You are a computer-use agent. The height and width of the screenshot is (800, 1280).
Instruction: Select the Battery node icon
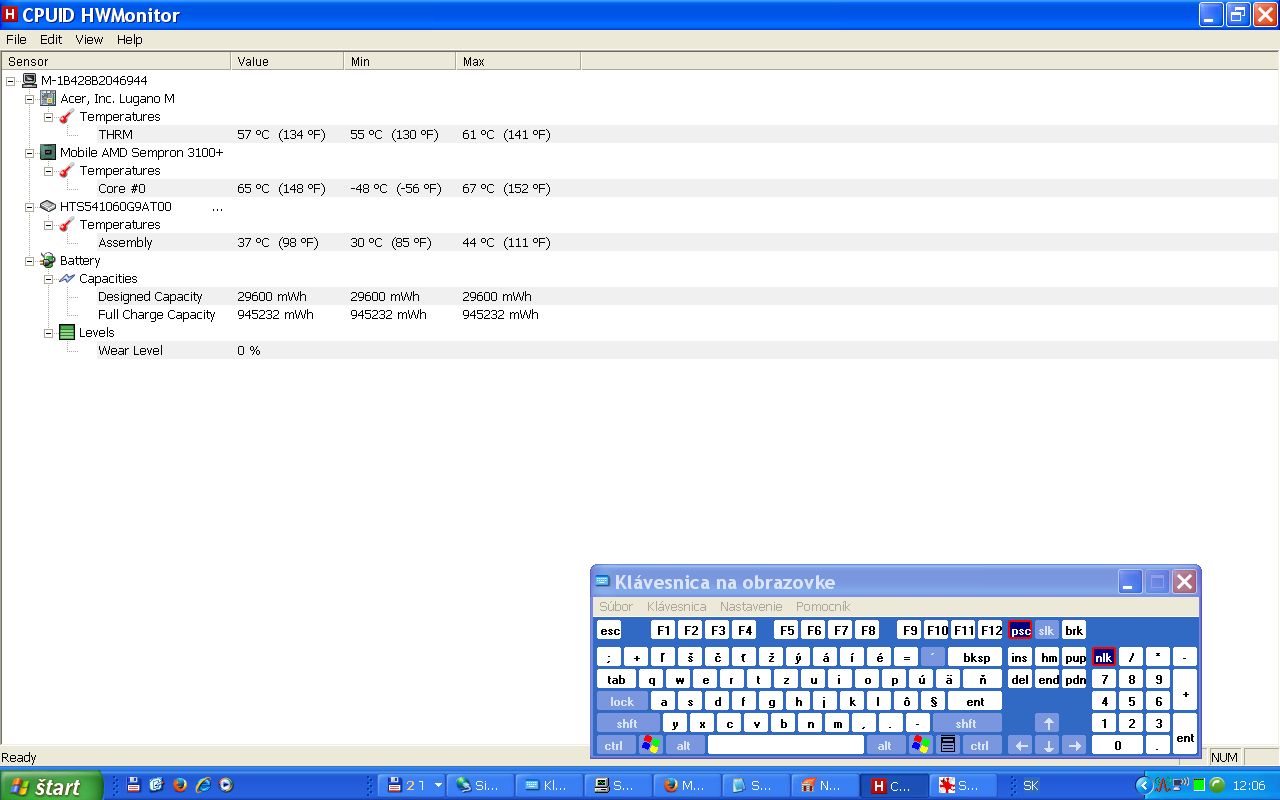pyautogui.click(x=47, y=260)
